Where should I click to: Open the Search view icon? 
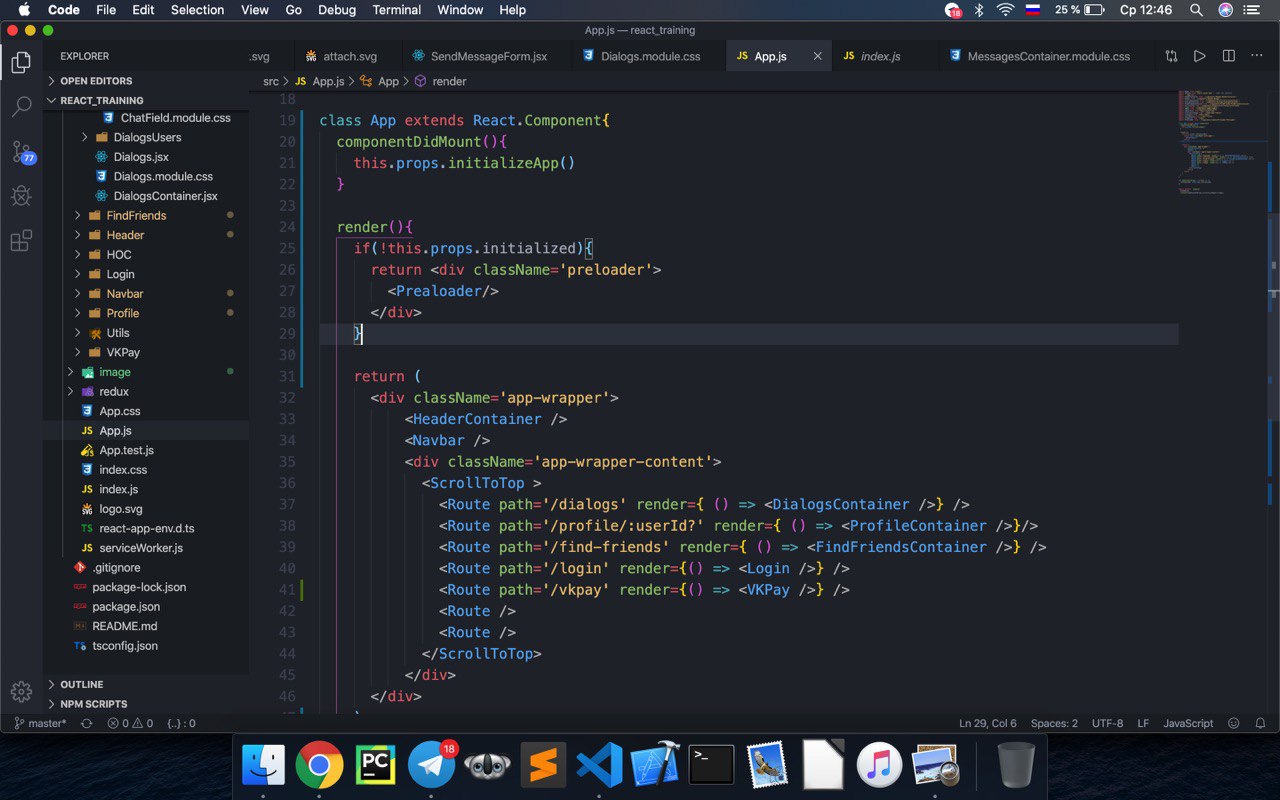pyautogui.click(x=21, y=107)
